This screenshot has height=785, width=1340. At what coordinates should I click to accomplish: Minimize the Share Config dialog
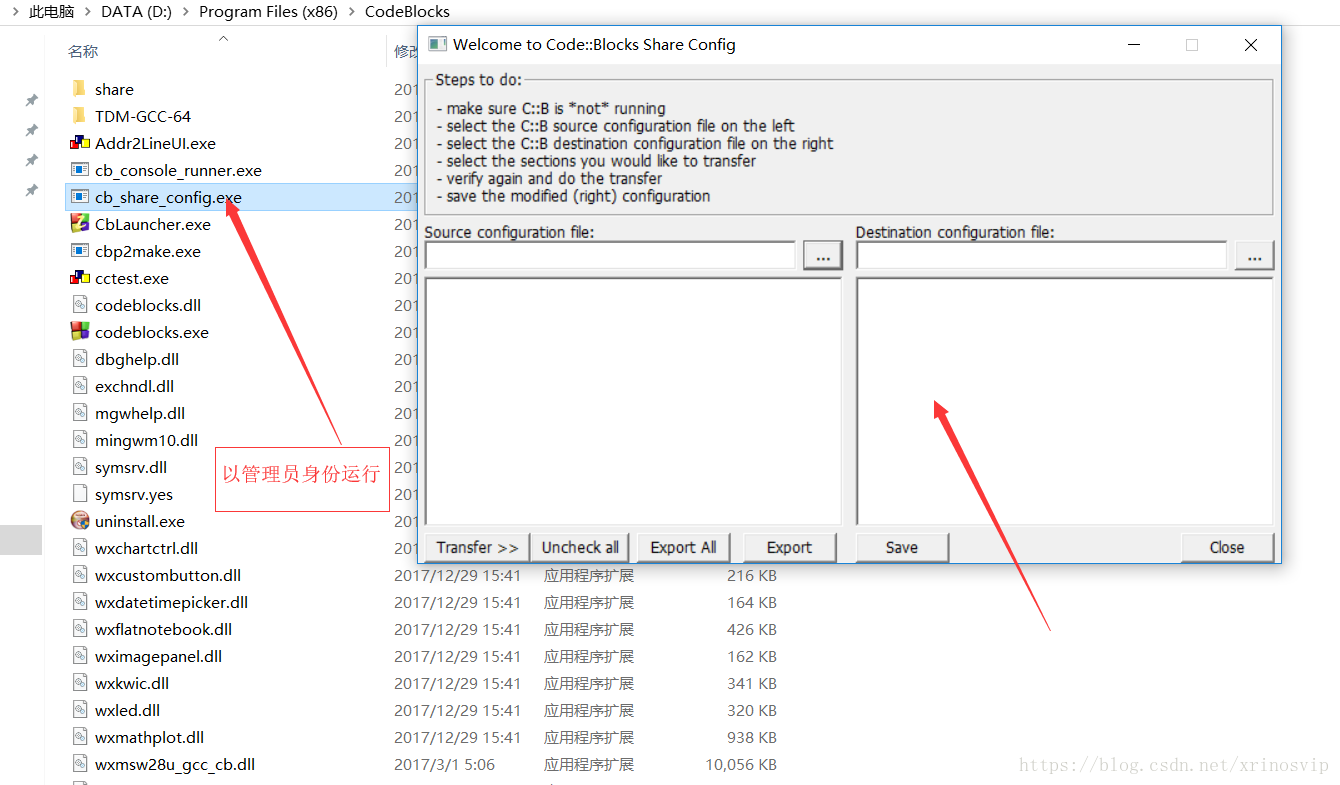pyautogui.click(x=1134, y=44)
